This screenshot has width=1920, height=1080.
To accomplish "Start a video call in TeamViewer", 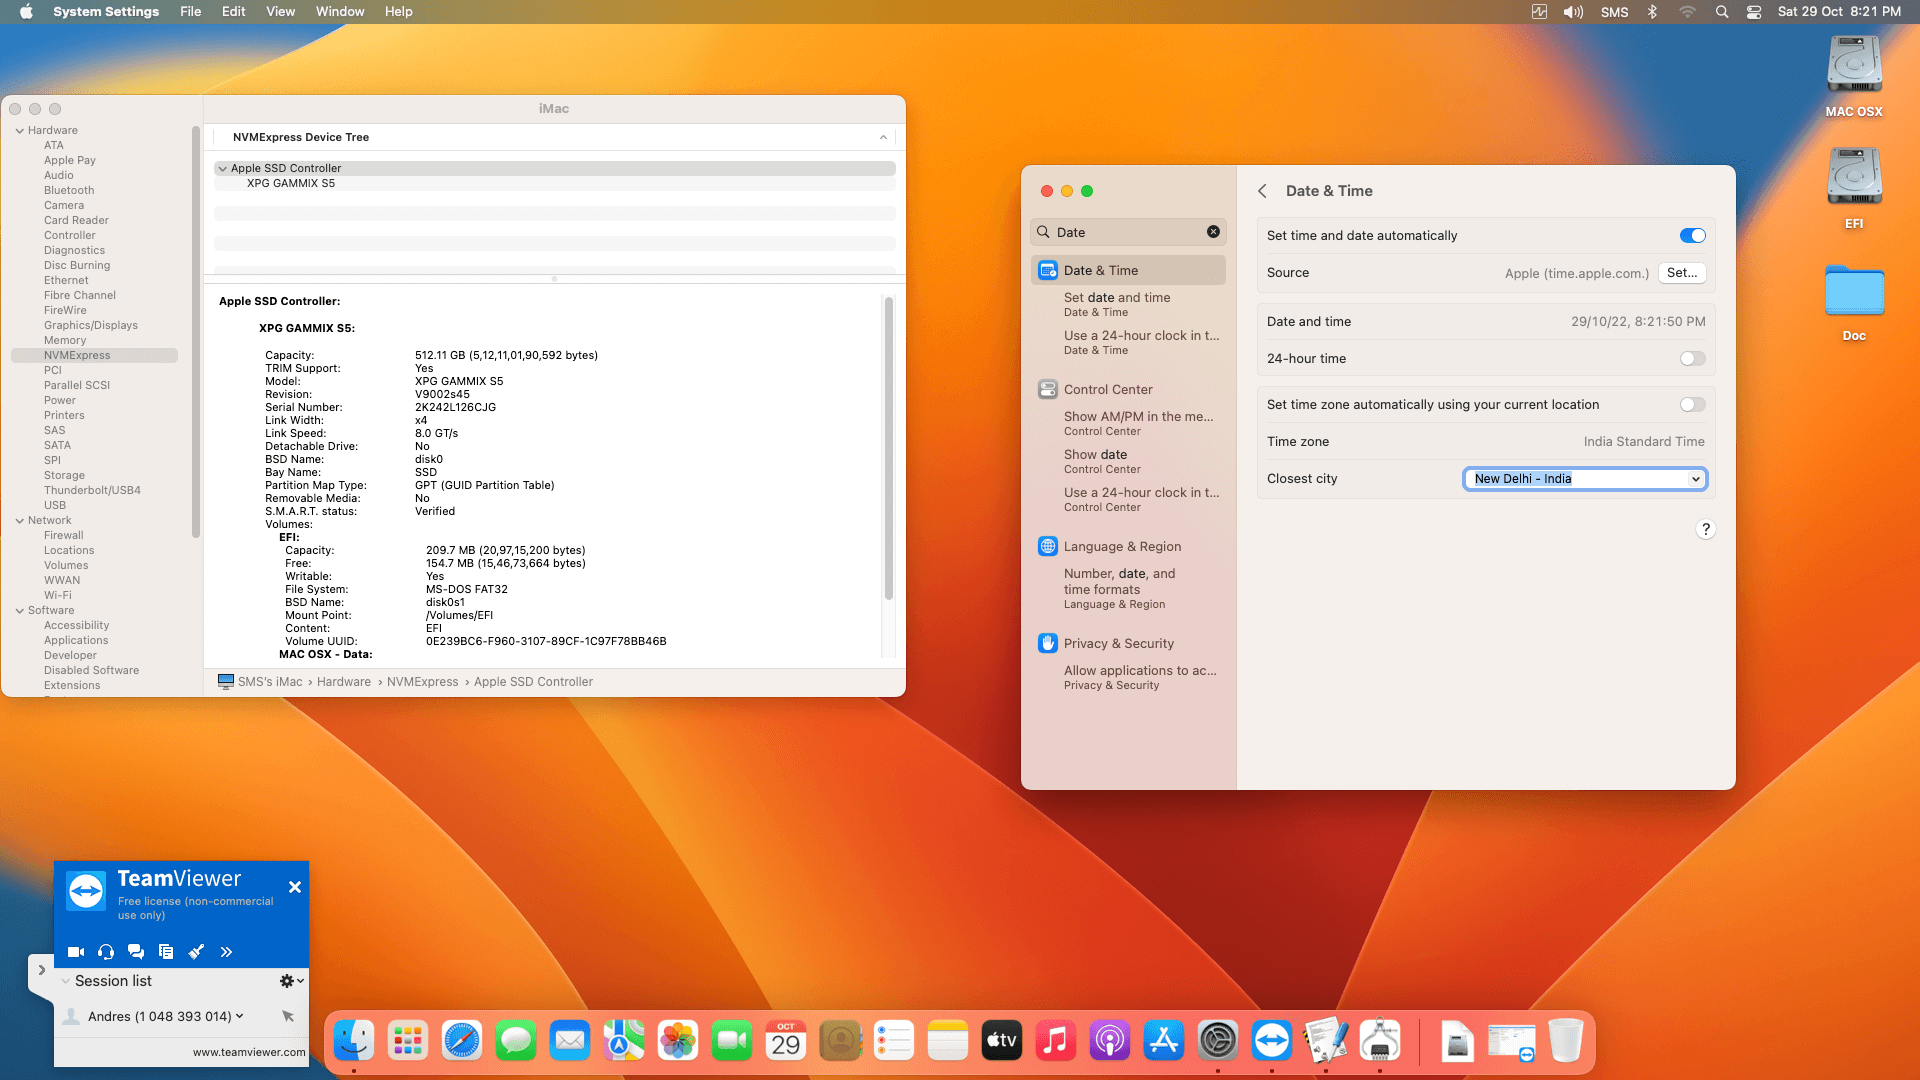I will (75, 952).
